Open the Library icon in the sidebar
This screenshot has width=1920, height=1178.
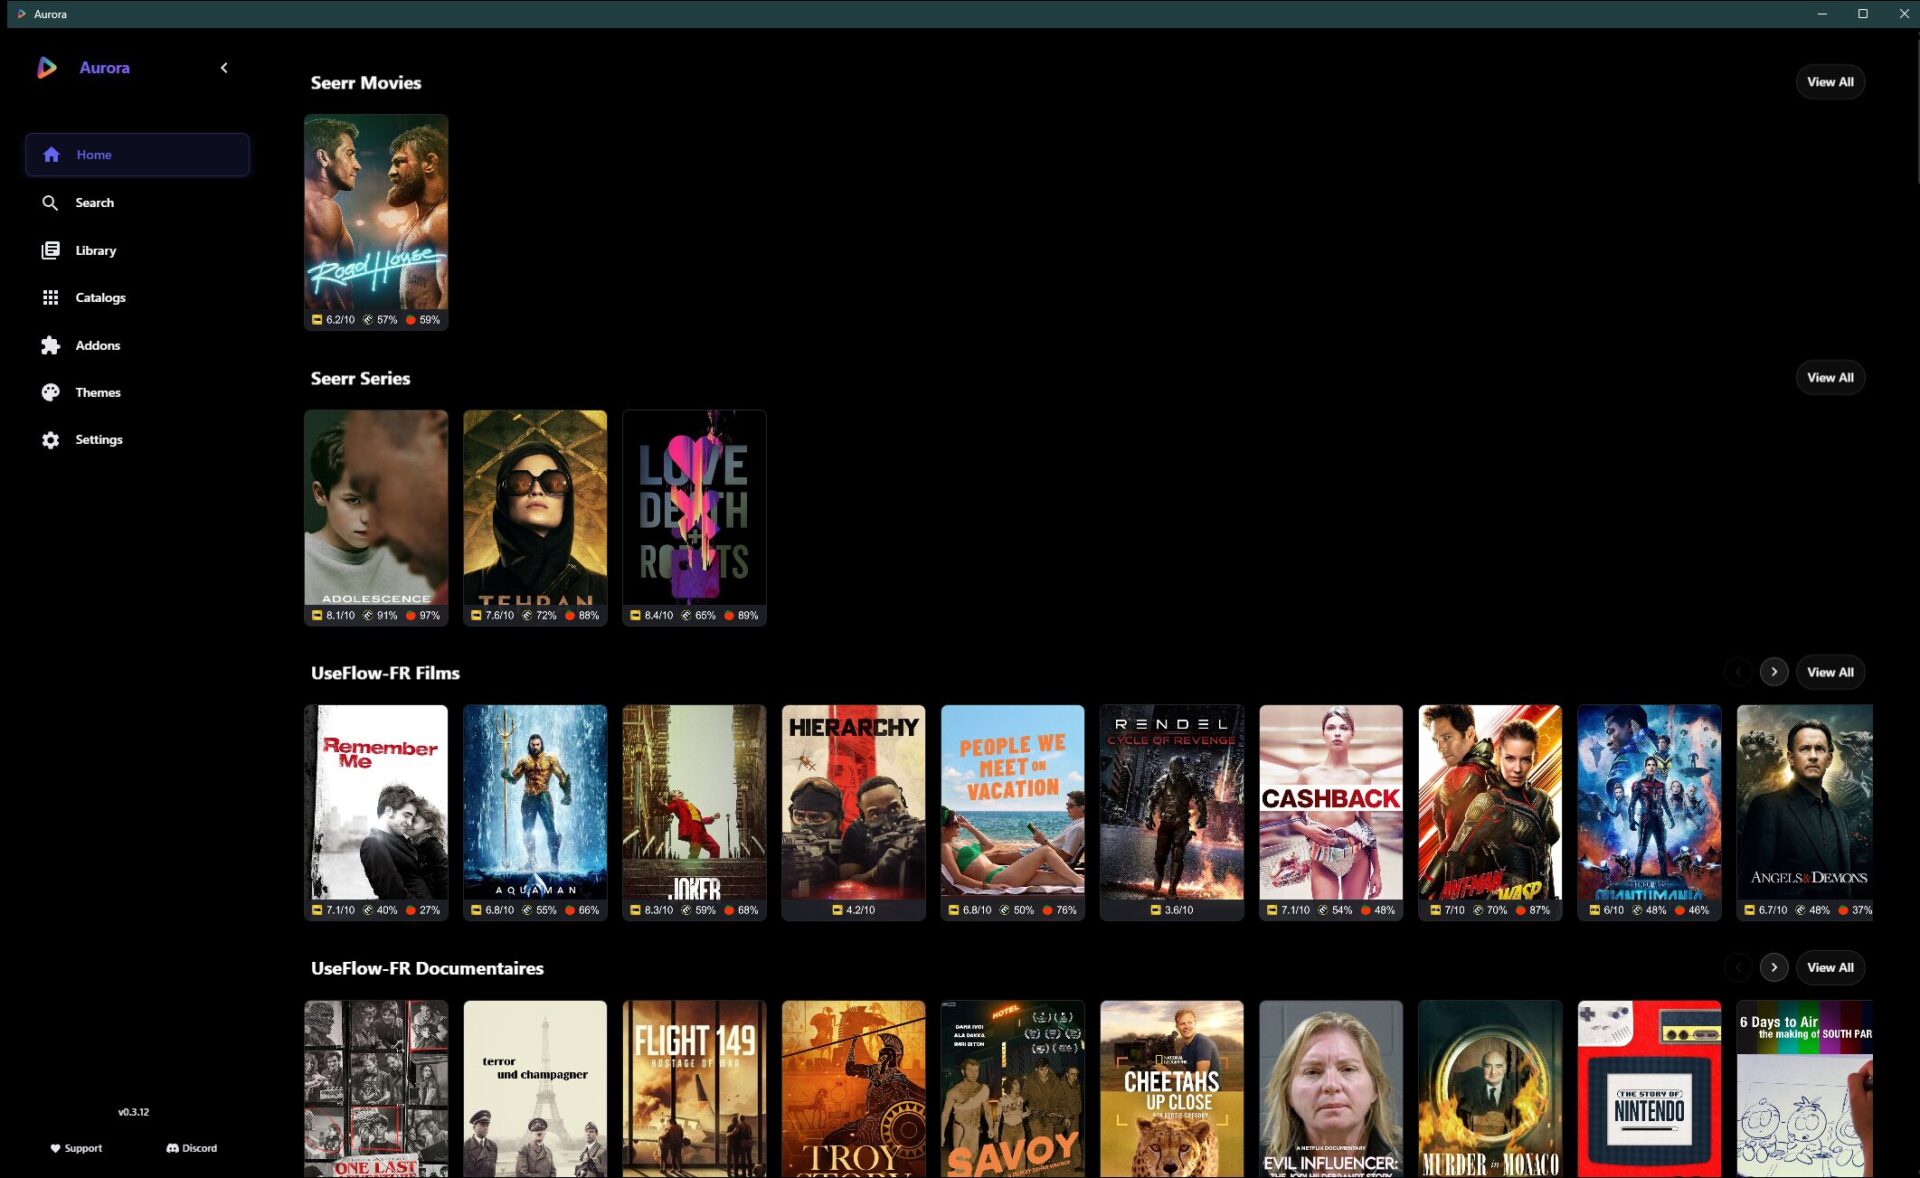click(x=50, y=250)
